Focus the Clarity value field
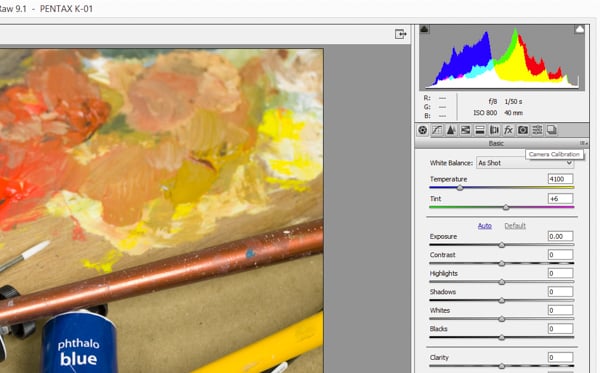Viewport: 600px width, 373px height. (x=560, y=357)
